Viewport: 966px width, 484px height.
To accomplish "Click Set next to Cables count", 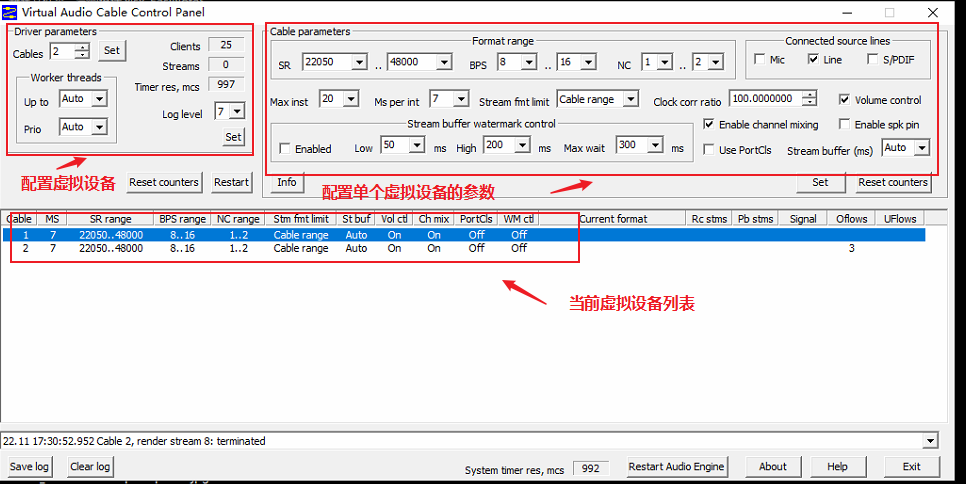I will pyautogui.click(x=112, y=50).
